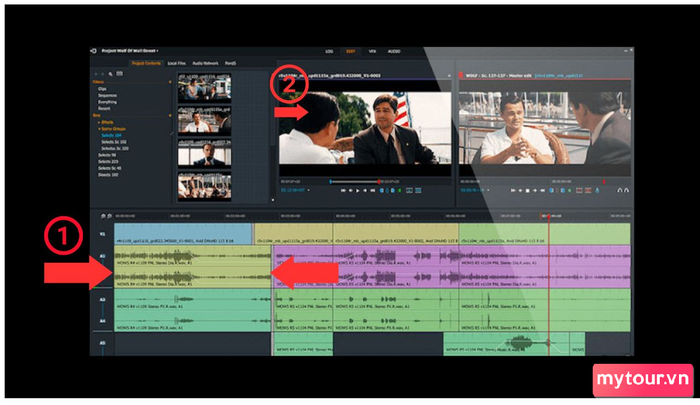Image resolution: width=700 pixels, height=405 pixels.
Task: Open source viewer timecode dropdown arrow
Action: [x=308, y=191]
